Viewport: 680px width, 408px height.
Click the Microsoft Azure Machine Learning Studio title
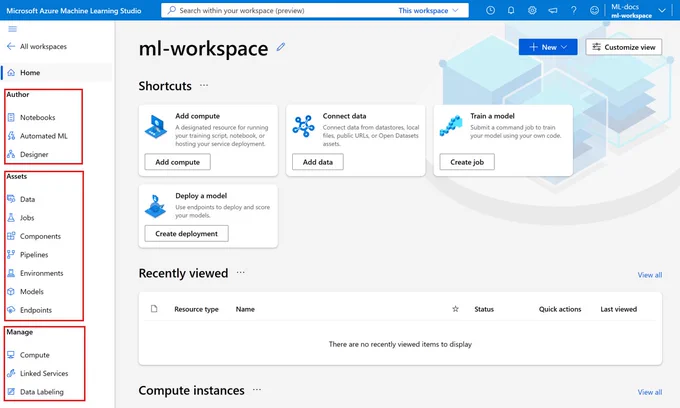[x=74, y=10]
